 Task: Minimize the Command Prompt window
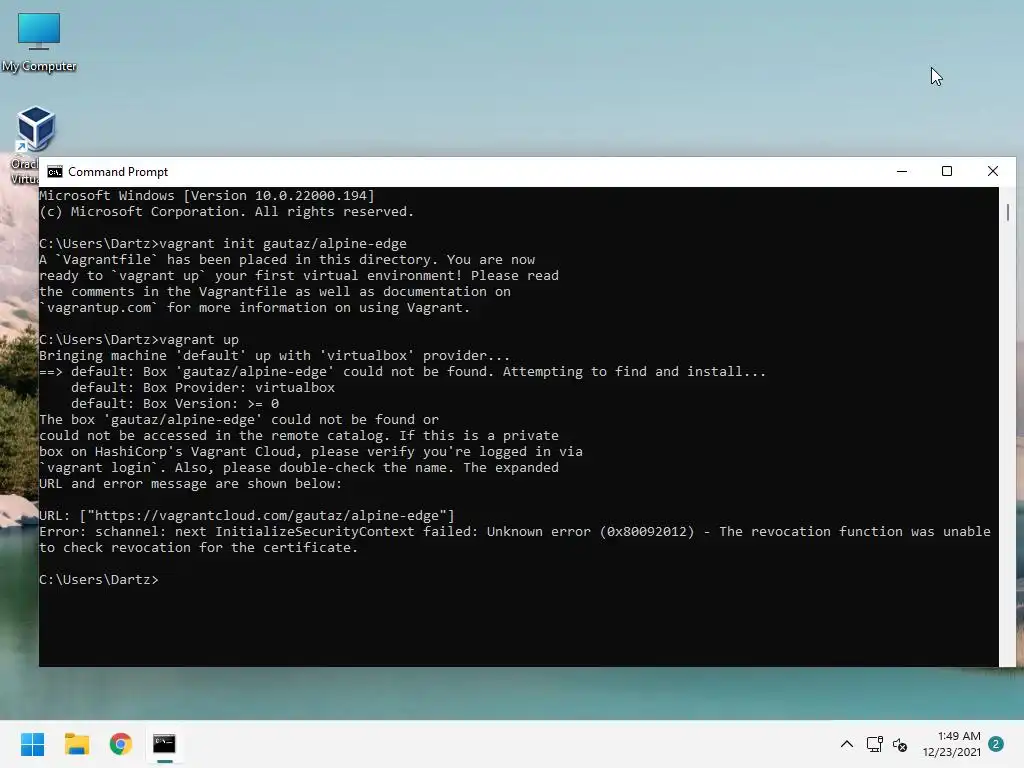(x=902, y=172)
